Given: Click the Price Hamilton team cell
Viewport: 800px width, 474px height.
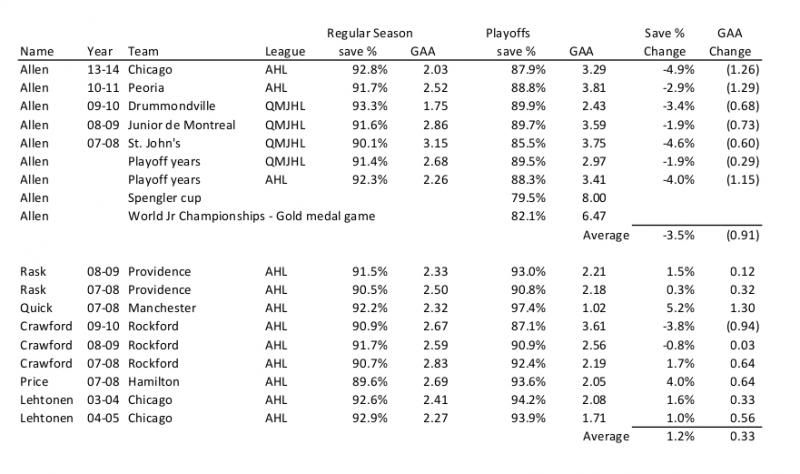Looking at the screenshot, I should (154, 382).
